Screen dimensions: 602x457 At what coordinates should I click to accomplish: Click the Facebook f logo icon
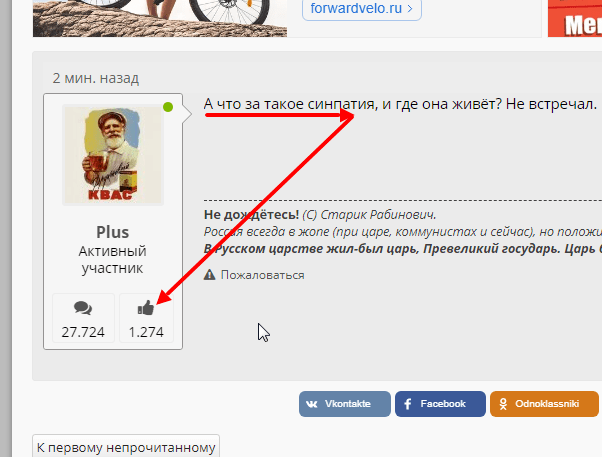click(x=408, y=404)
